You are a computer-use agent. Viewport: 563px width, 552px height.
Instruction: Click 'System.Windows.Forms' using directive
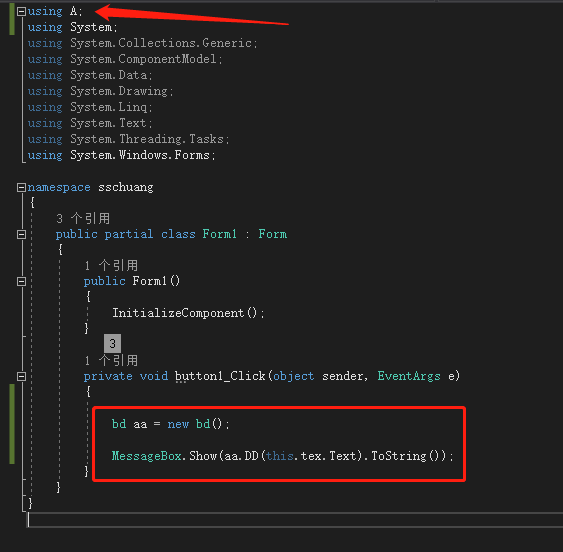point(140,155)
